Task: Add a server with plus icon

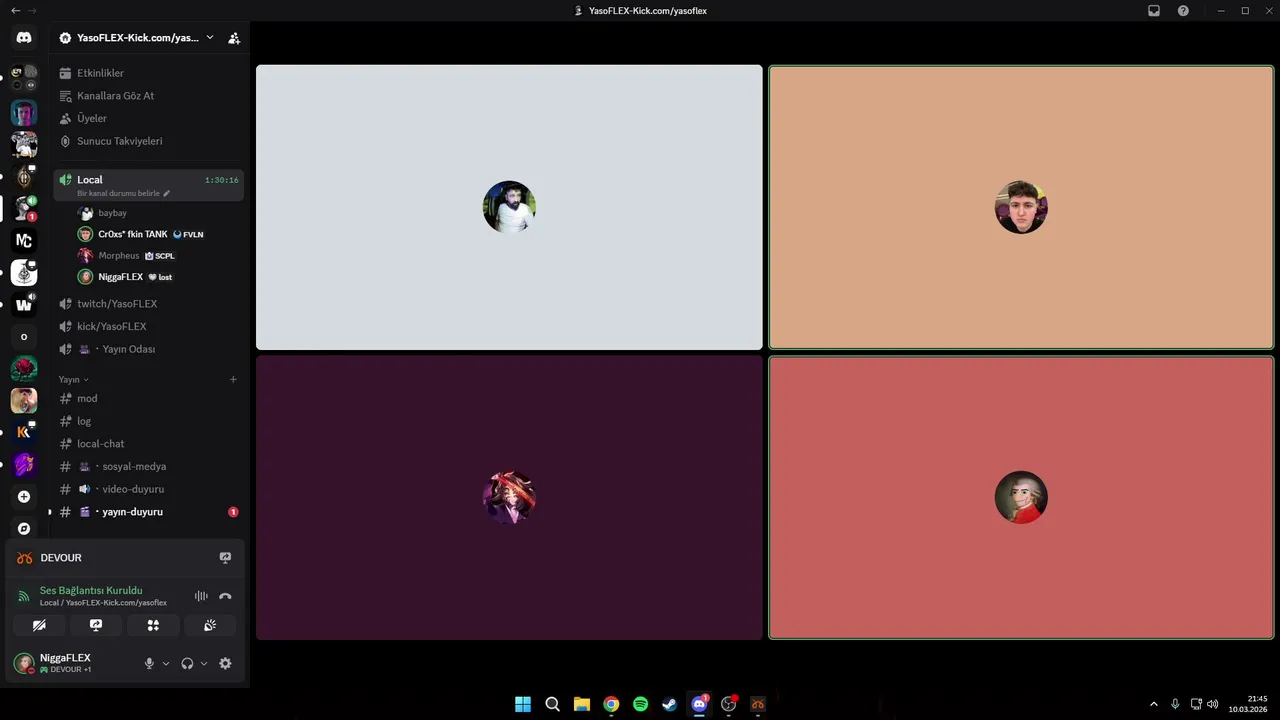Action: [x=24, y=497]
